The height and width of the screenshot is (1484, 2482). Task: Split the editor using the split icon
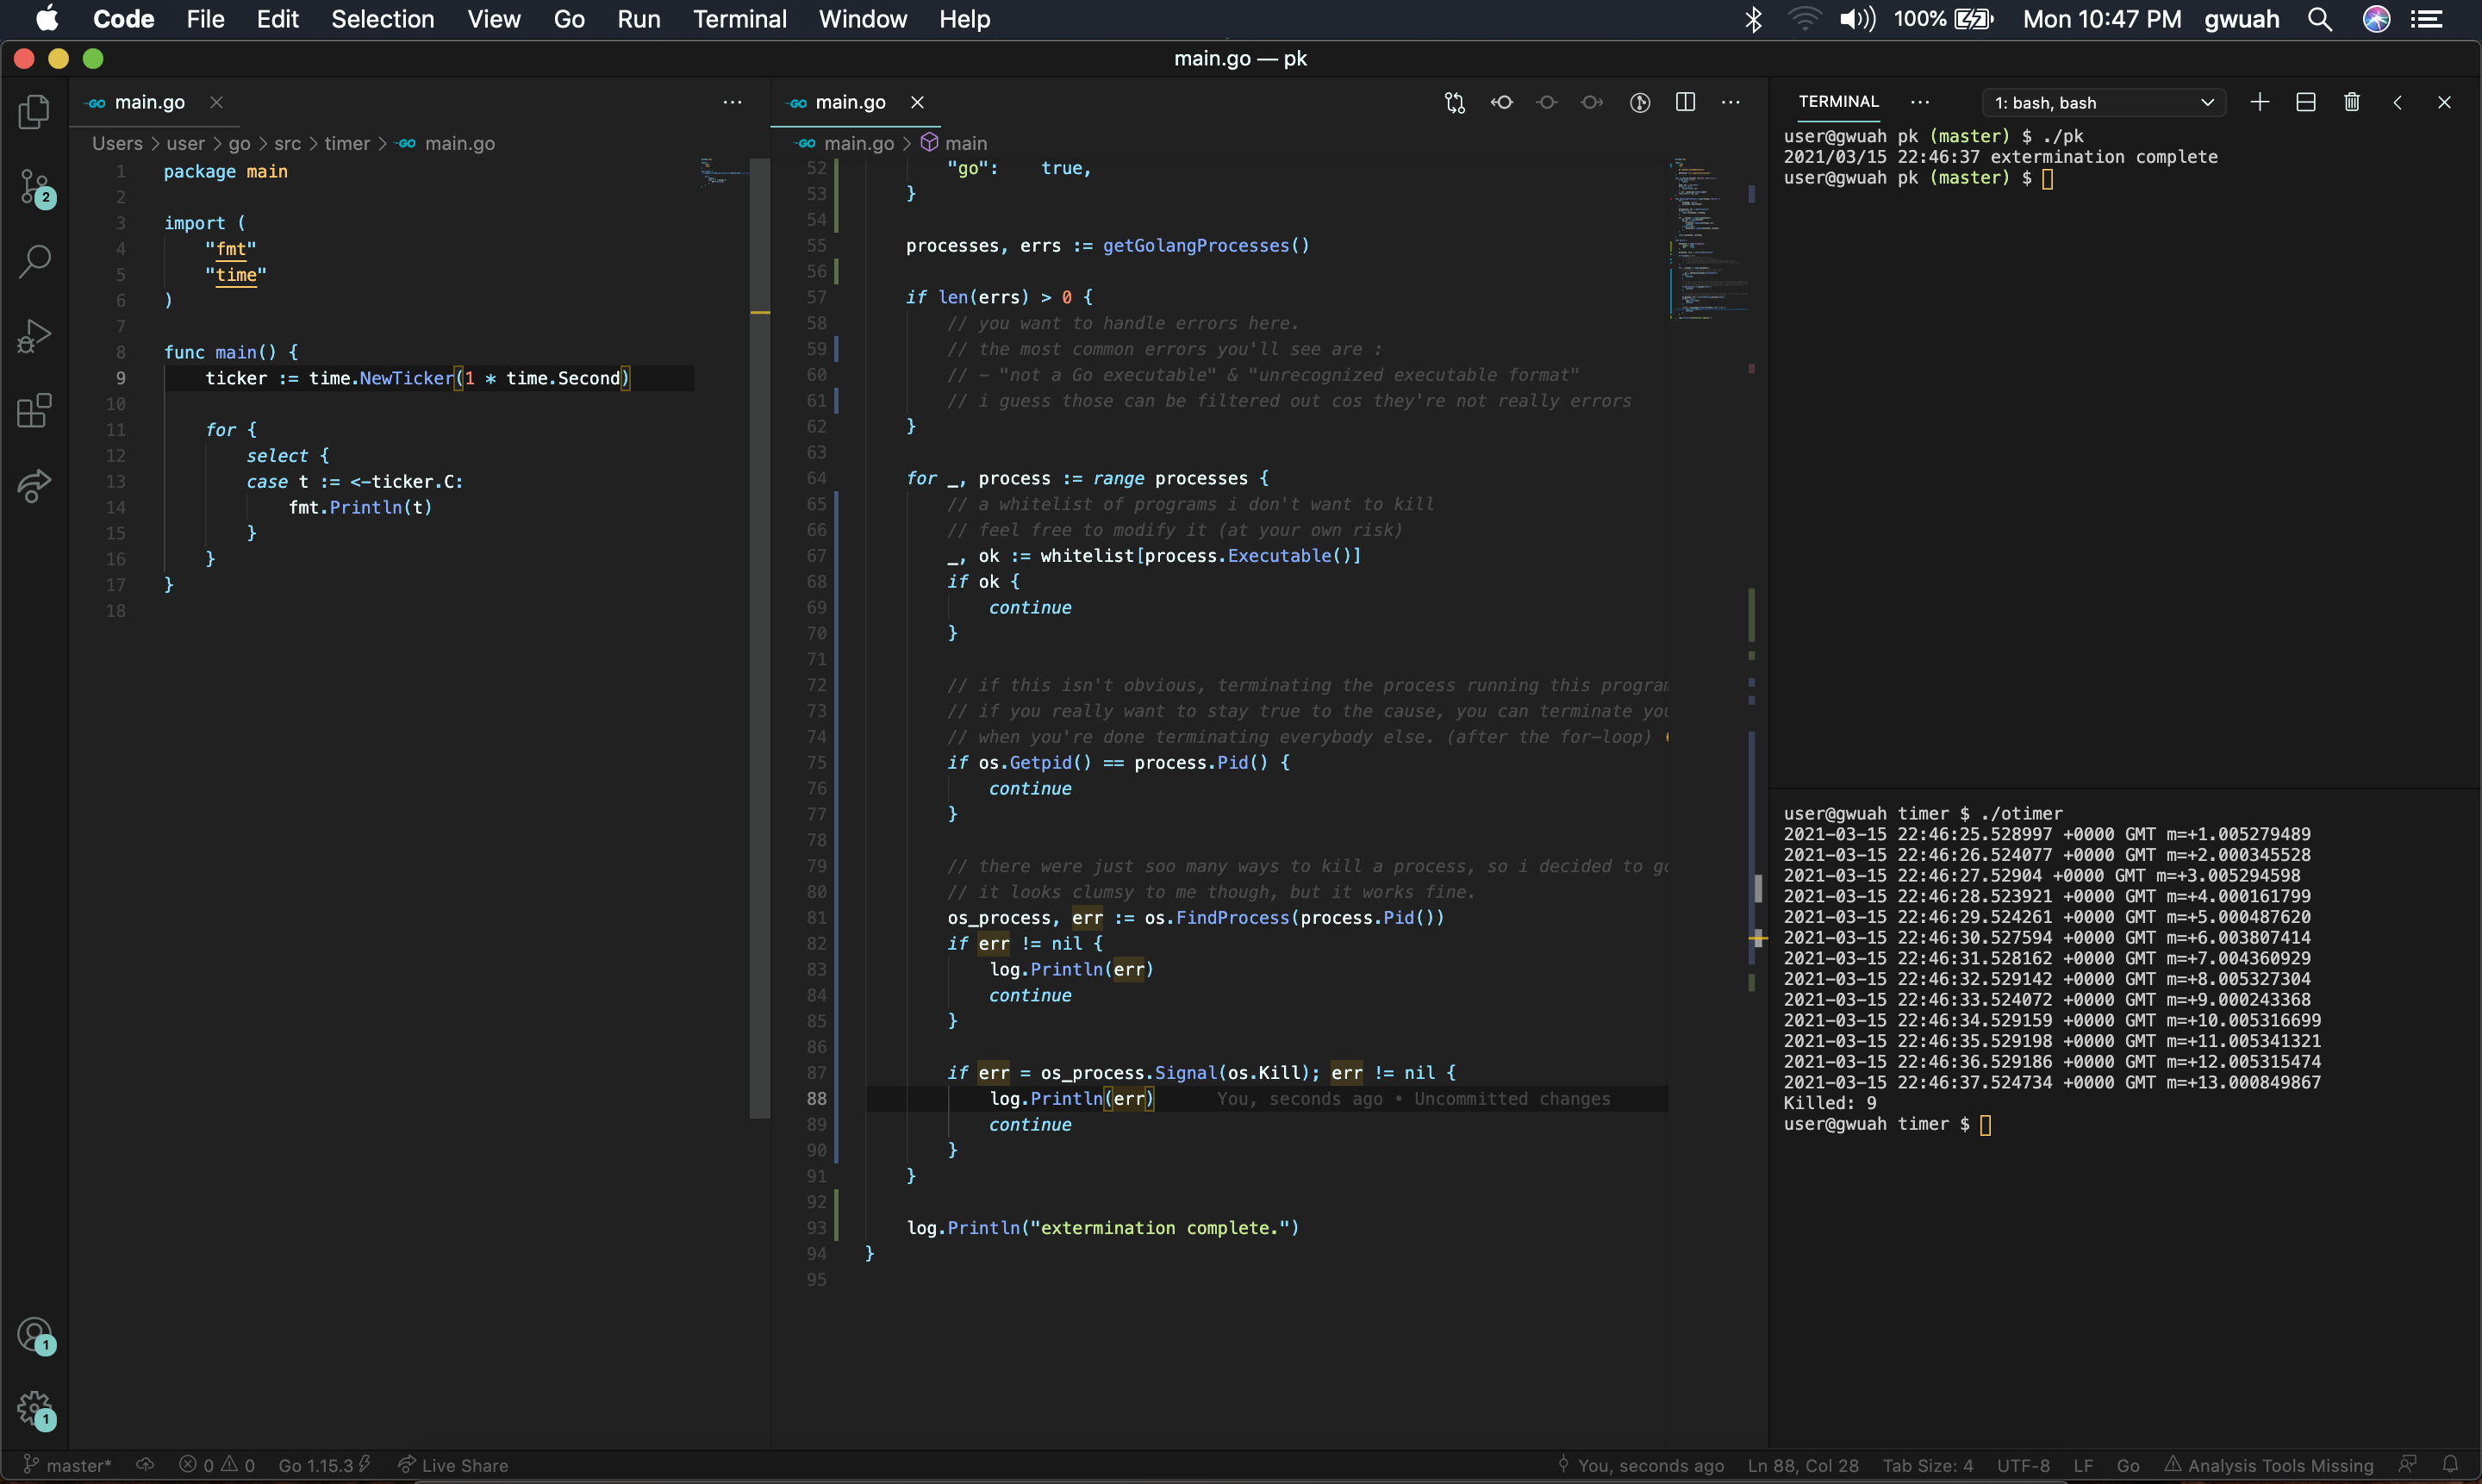coord(1685,102)
